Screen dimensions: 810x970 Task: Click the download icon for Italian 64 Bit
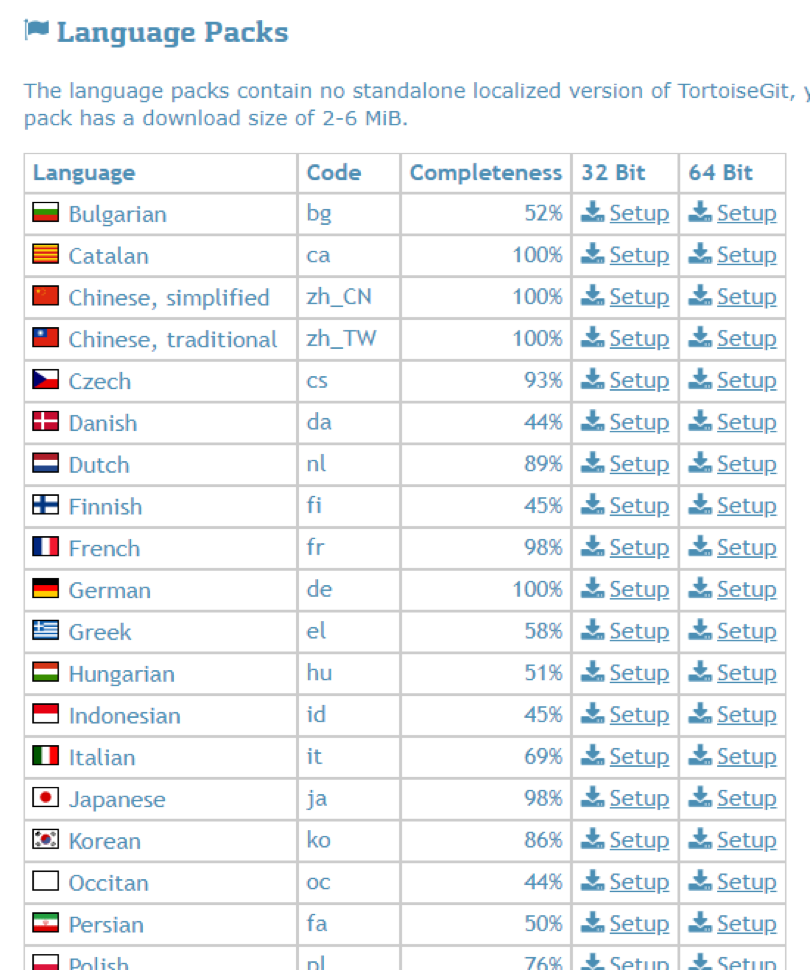(700, 755)
